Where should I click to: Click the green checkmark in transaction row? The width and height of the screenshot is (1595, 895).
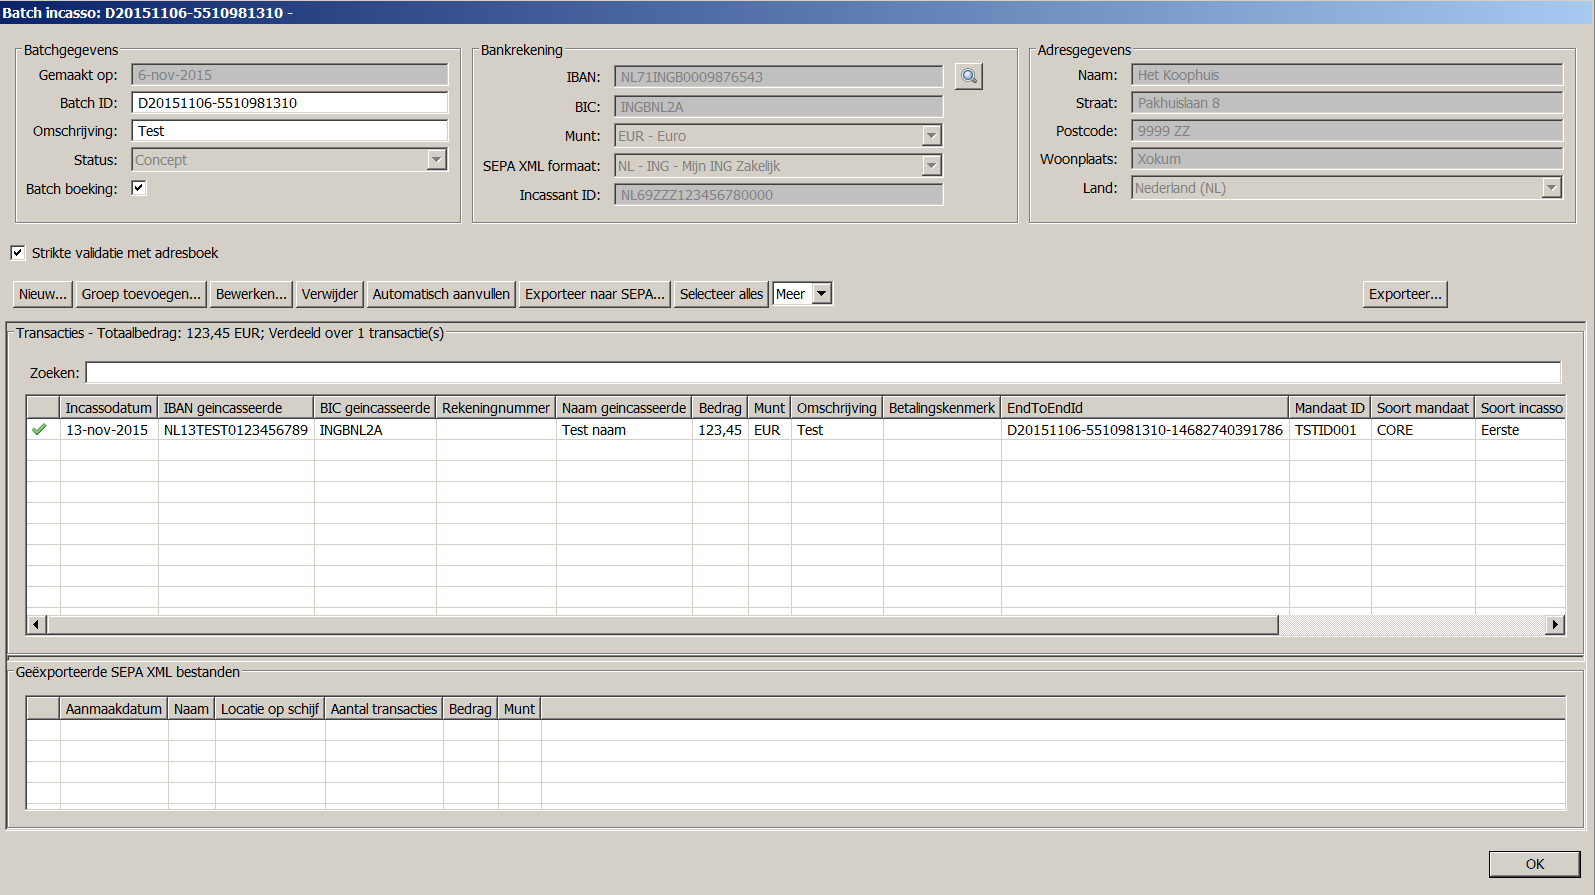pos(39,430)
